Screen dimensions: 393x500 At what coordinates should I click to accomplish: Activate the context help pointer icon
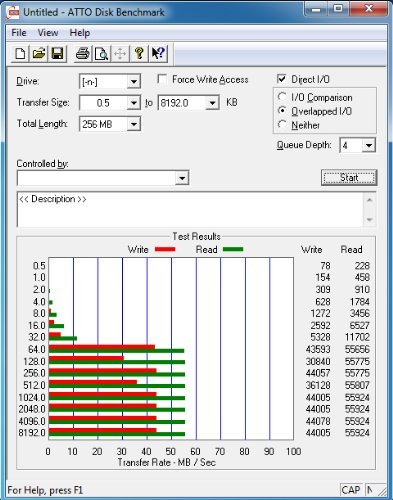[x=158, y=53]
